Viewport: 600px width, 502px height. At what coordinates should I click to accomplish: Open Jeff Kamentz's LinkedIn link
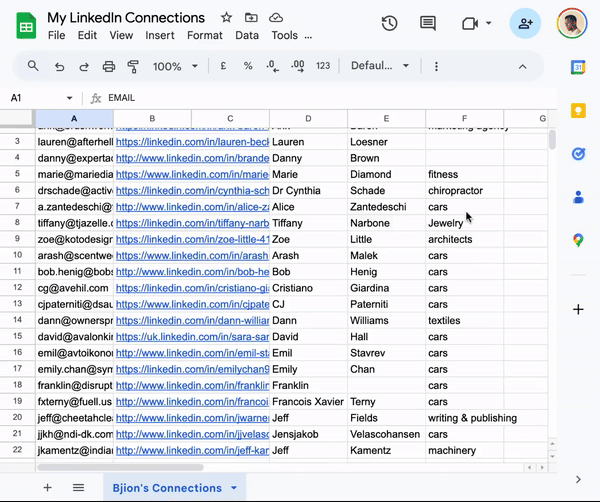pos(192,451)
